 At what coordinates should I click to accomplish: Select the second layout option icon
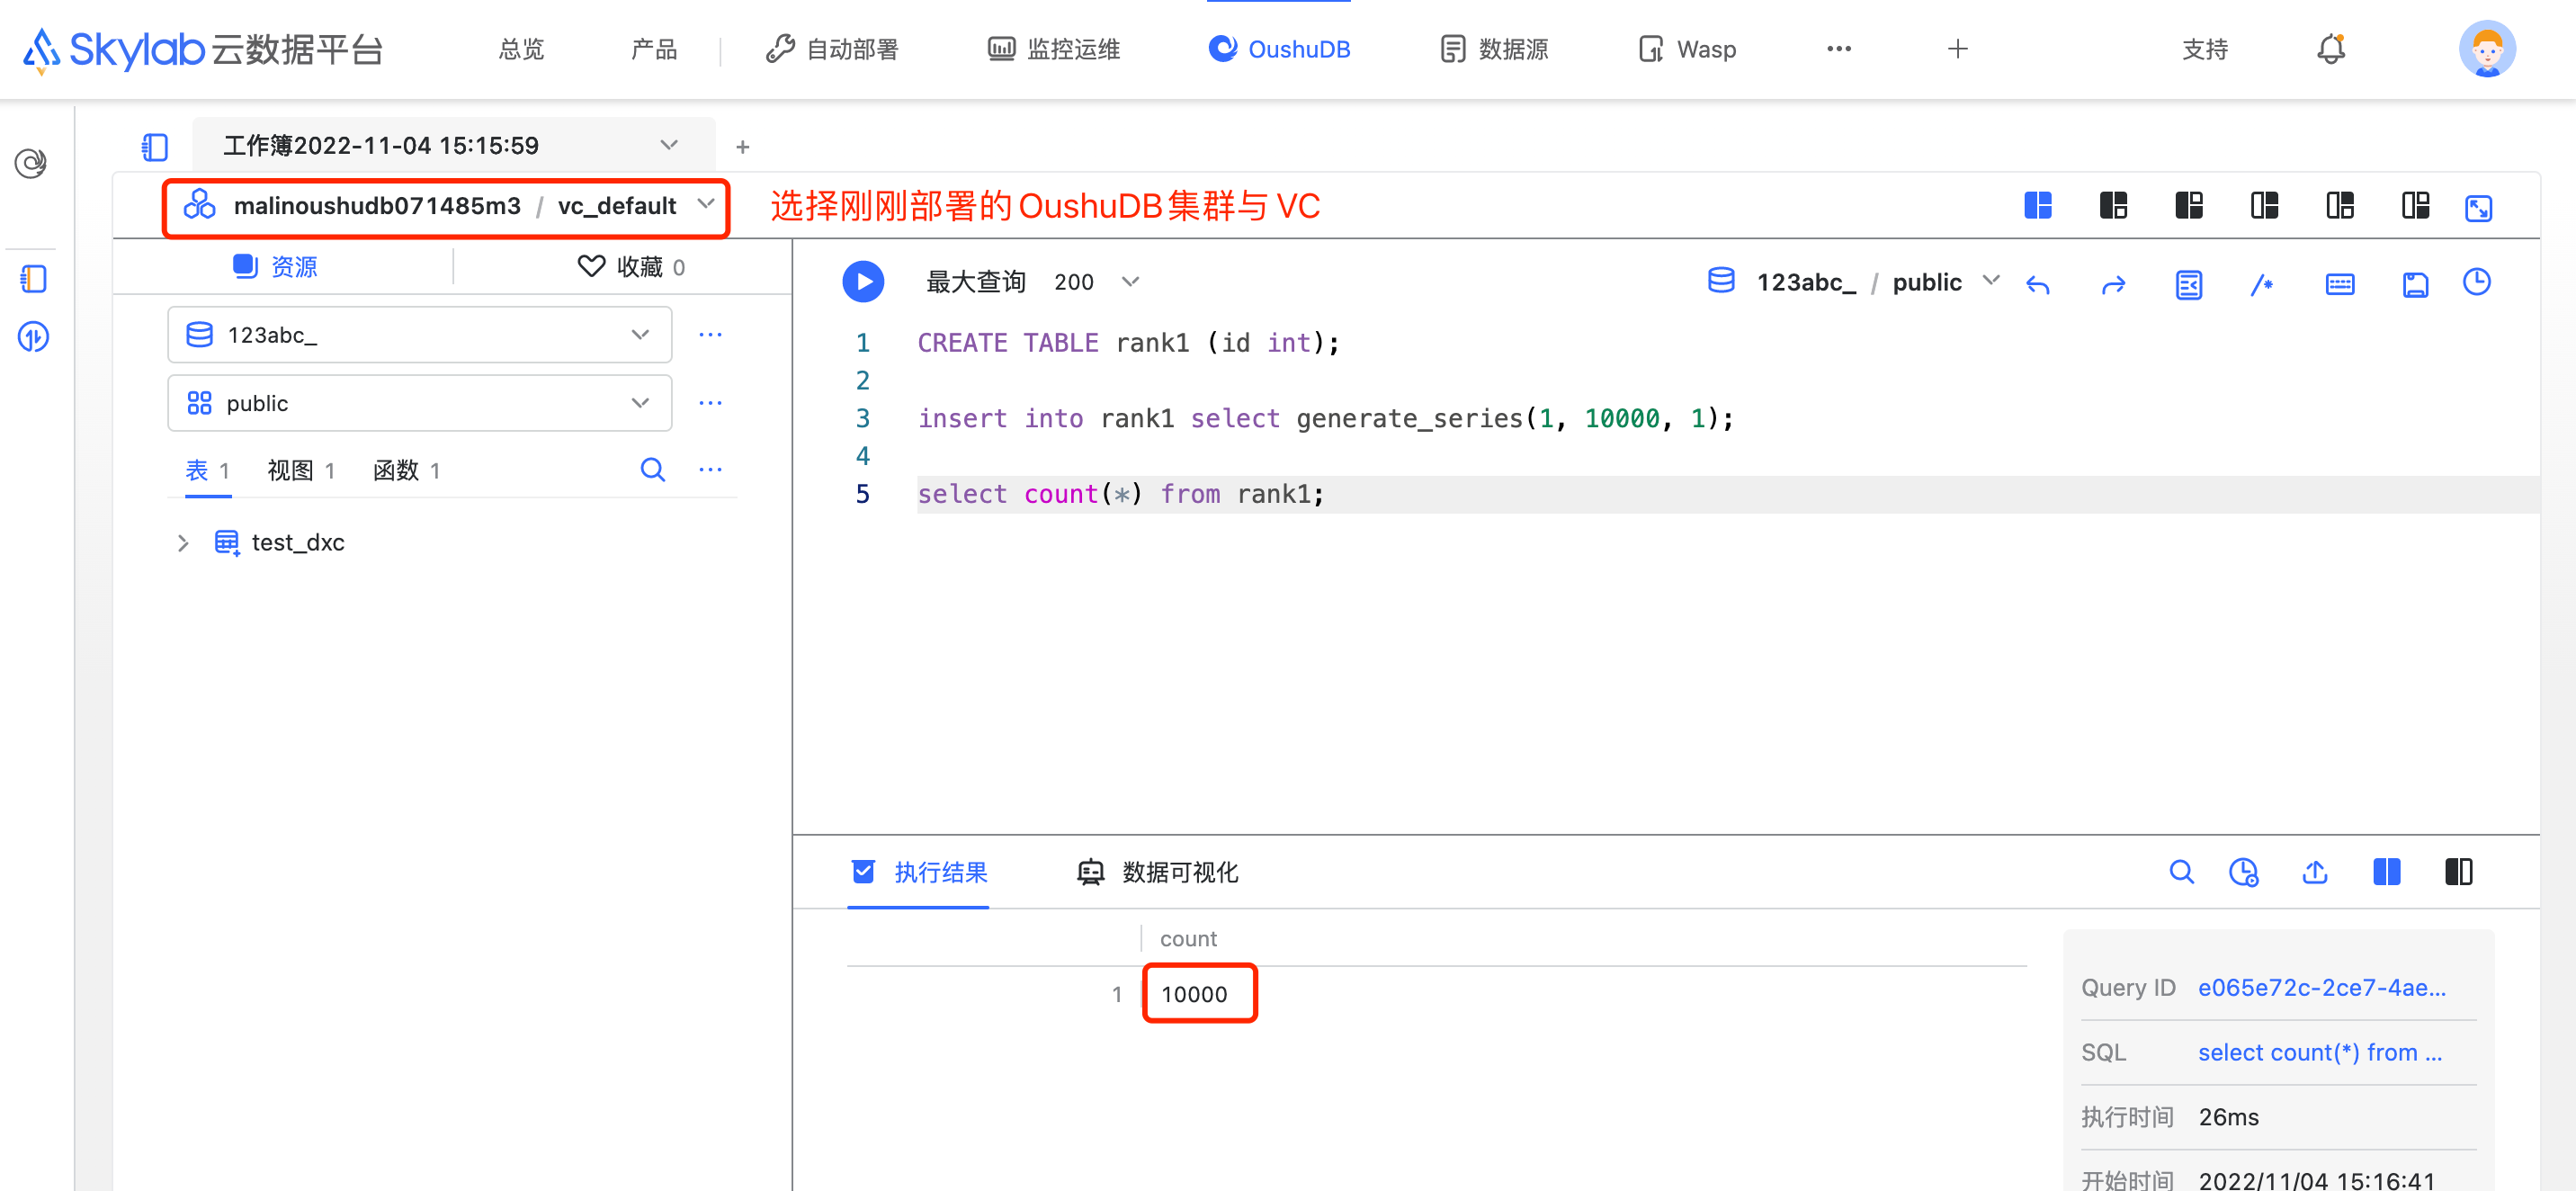(x=2113, y=205)
